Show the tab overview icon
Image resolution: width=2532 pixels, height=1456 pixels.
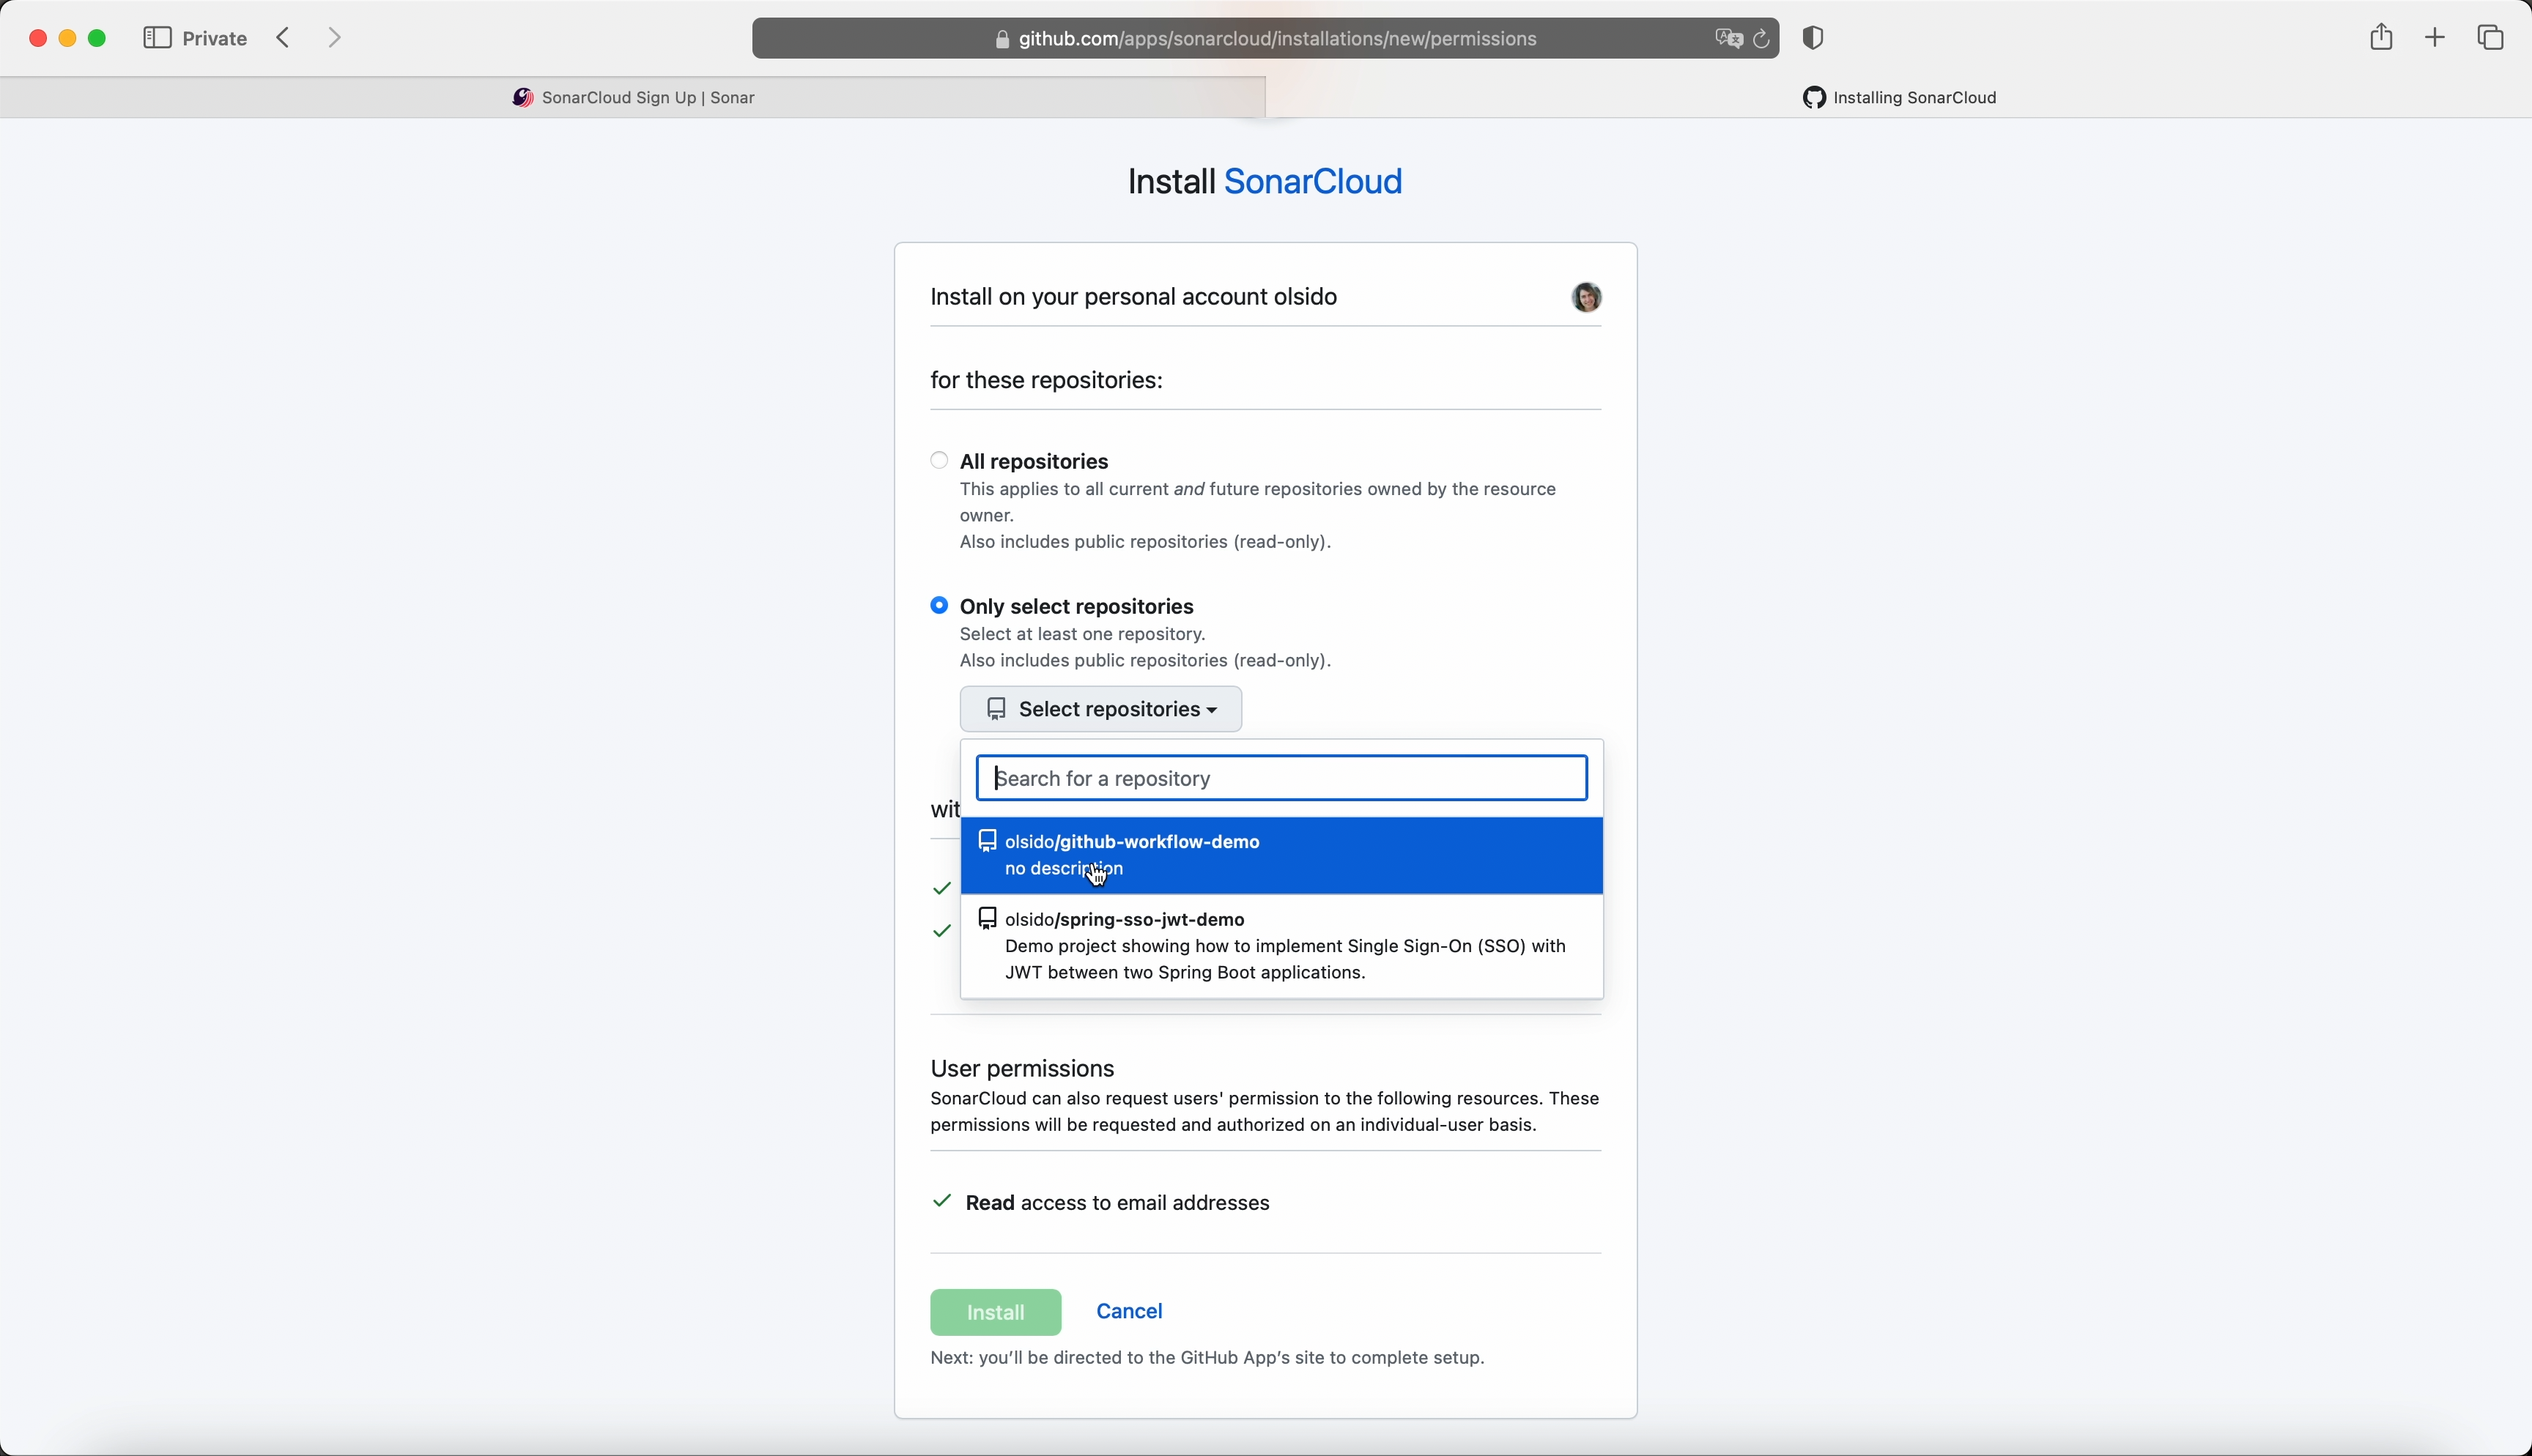click(2492, 38)
